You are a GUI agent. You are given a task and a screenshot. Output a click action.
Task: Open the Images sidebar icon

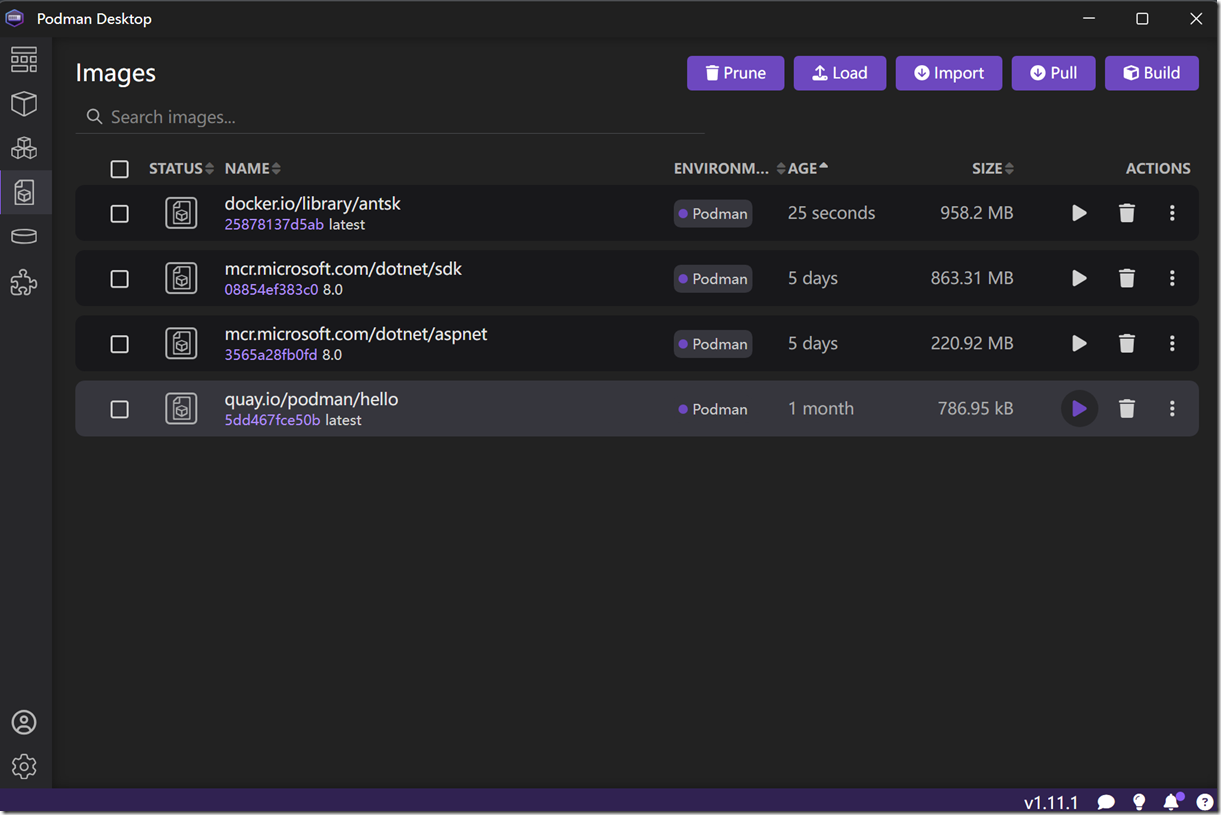point(25,192)
